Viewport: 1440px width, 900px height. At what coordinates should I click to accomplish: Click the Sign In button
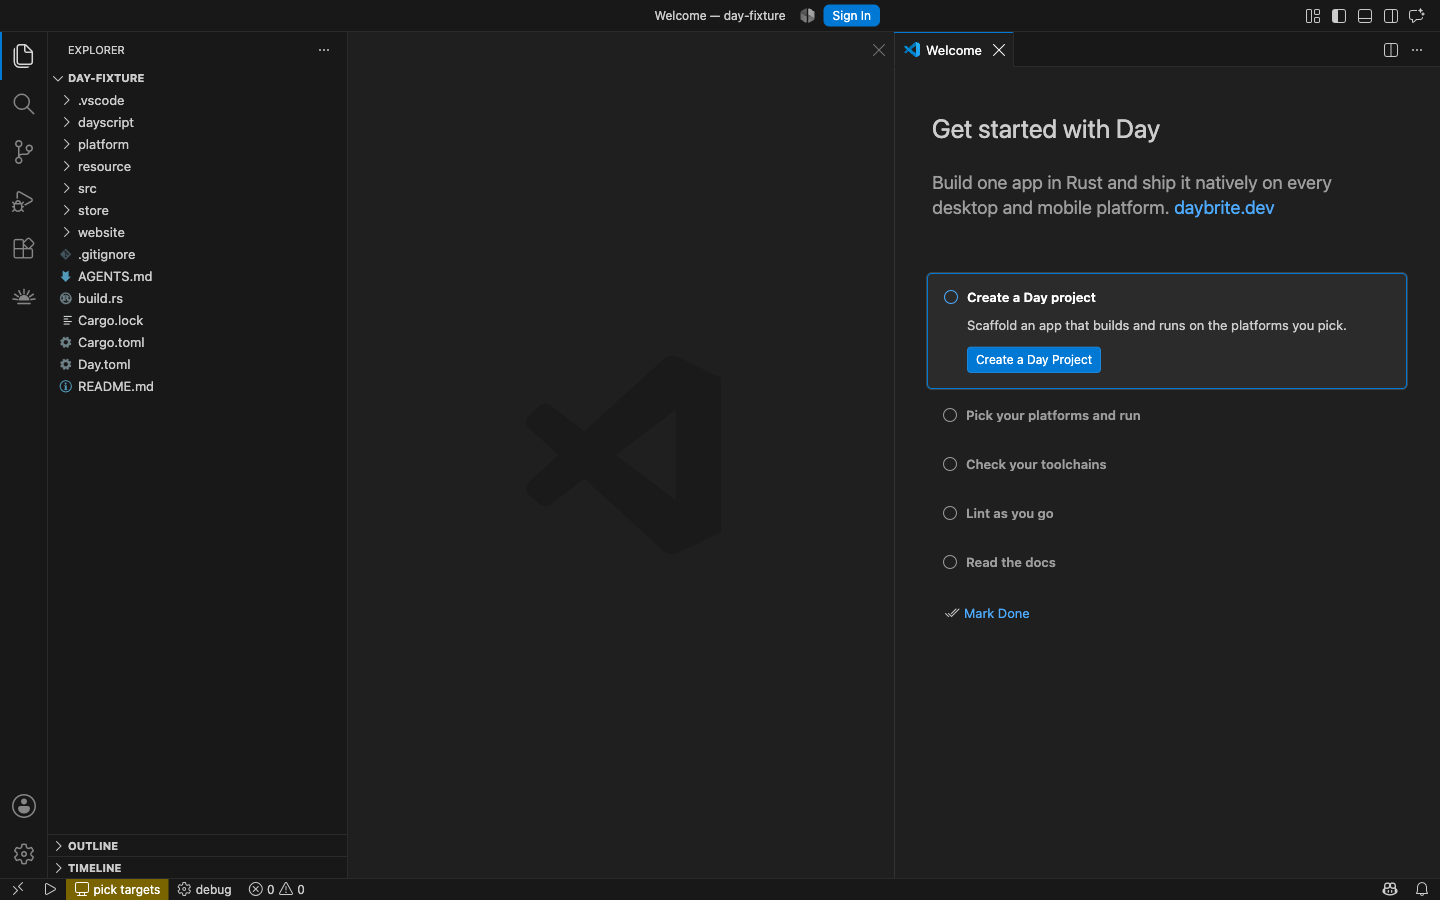click(851, 16)
